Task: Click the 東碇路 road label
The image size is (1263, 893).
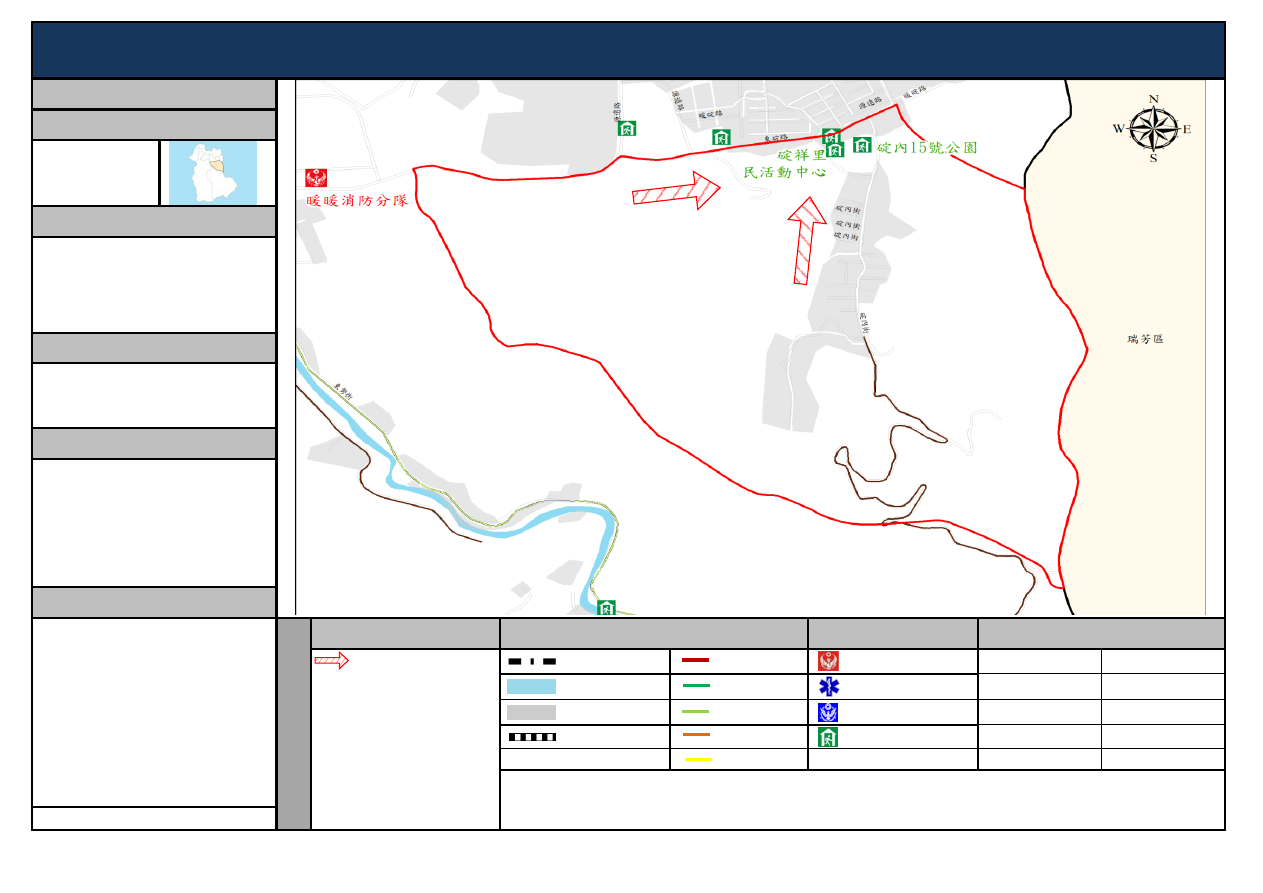Action: (x=776, y=138)
